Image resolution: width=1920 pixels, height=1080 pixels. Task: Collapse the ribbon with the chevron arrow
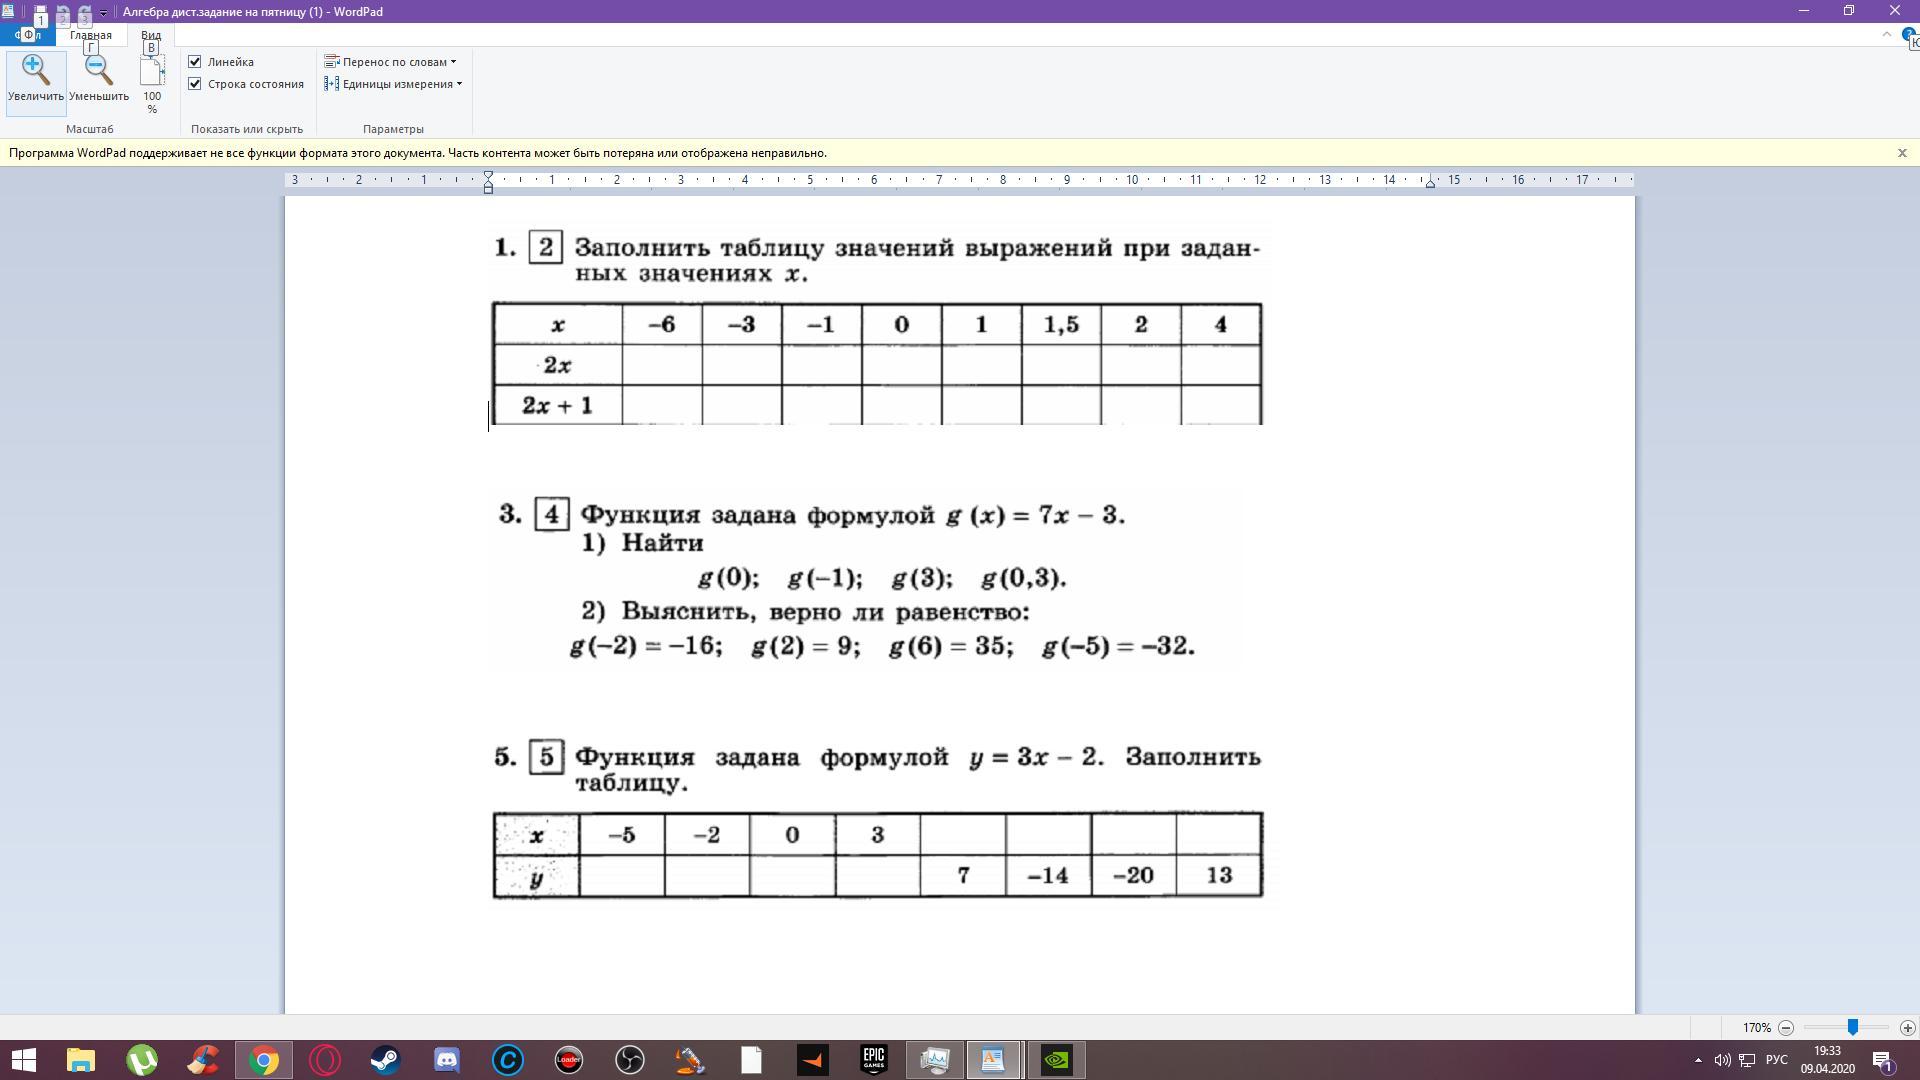tap(1887, 34)
